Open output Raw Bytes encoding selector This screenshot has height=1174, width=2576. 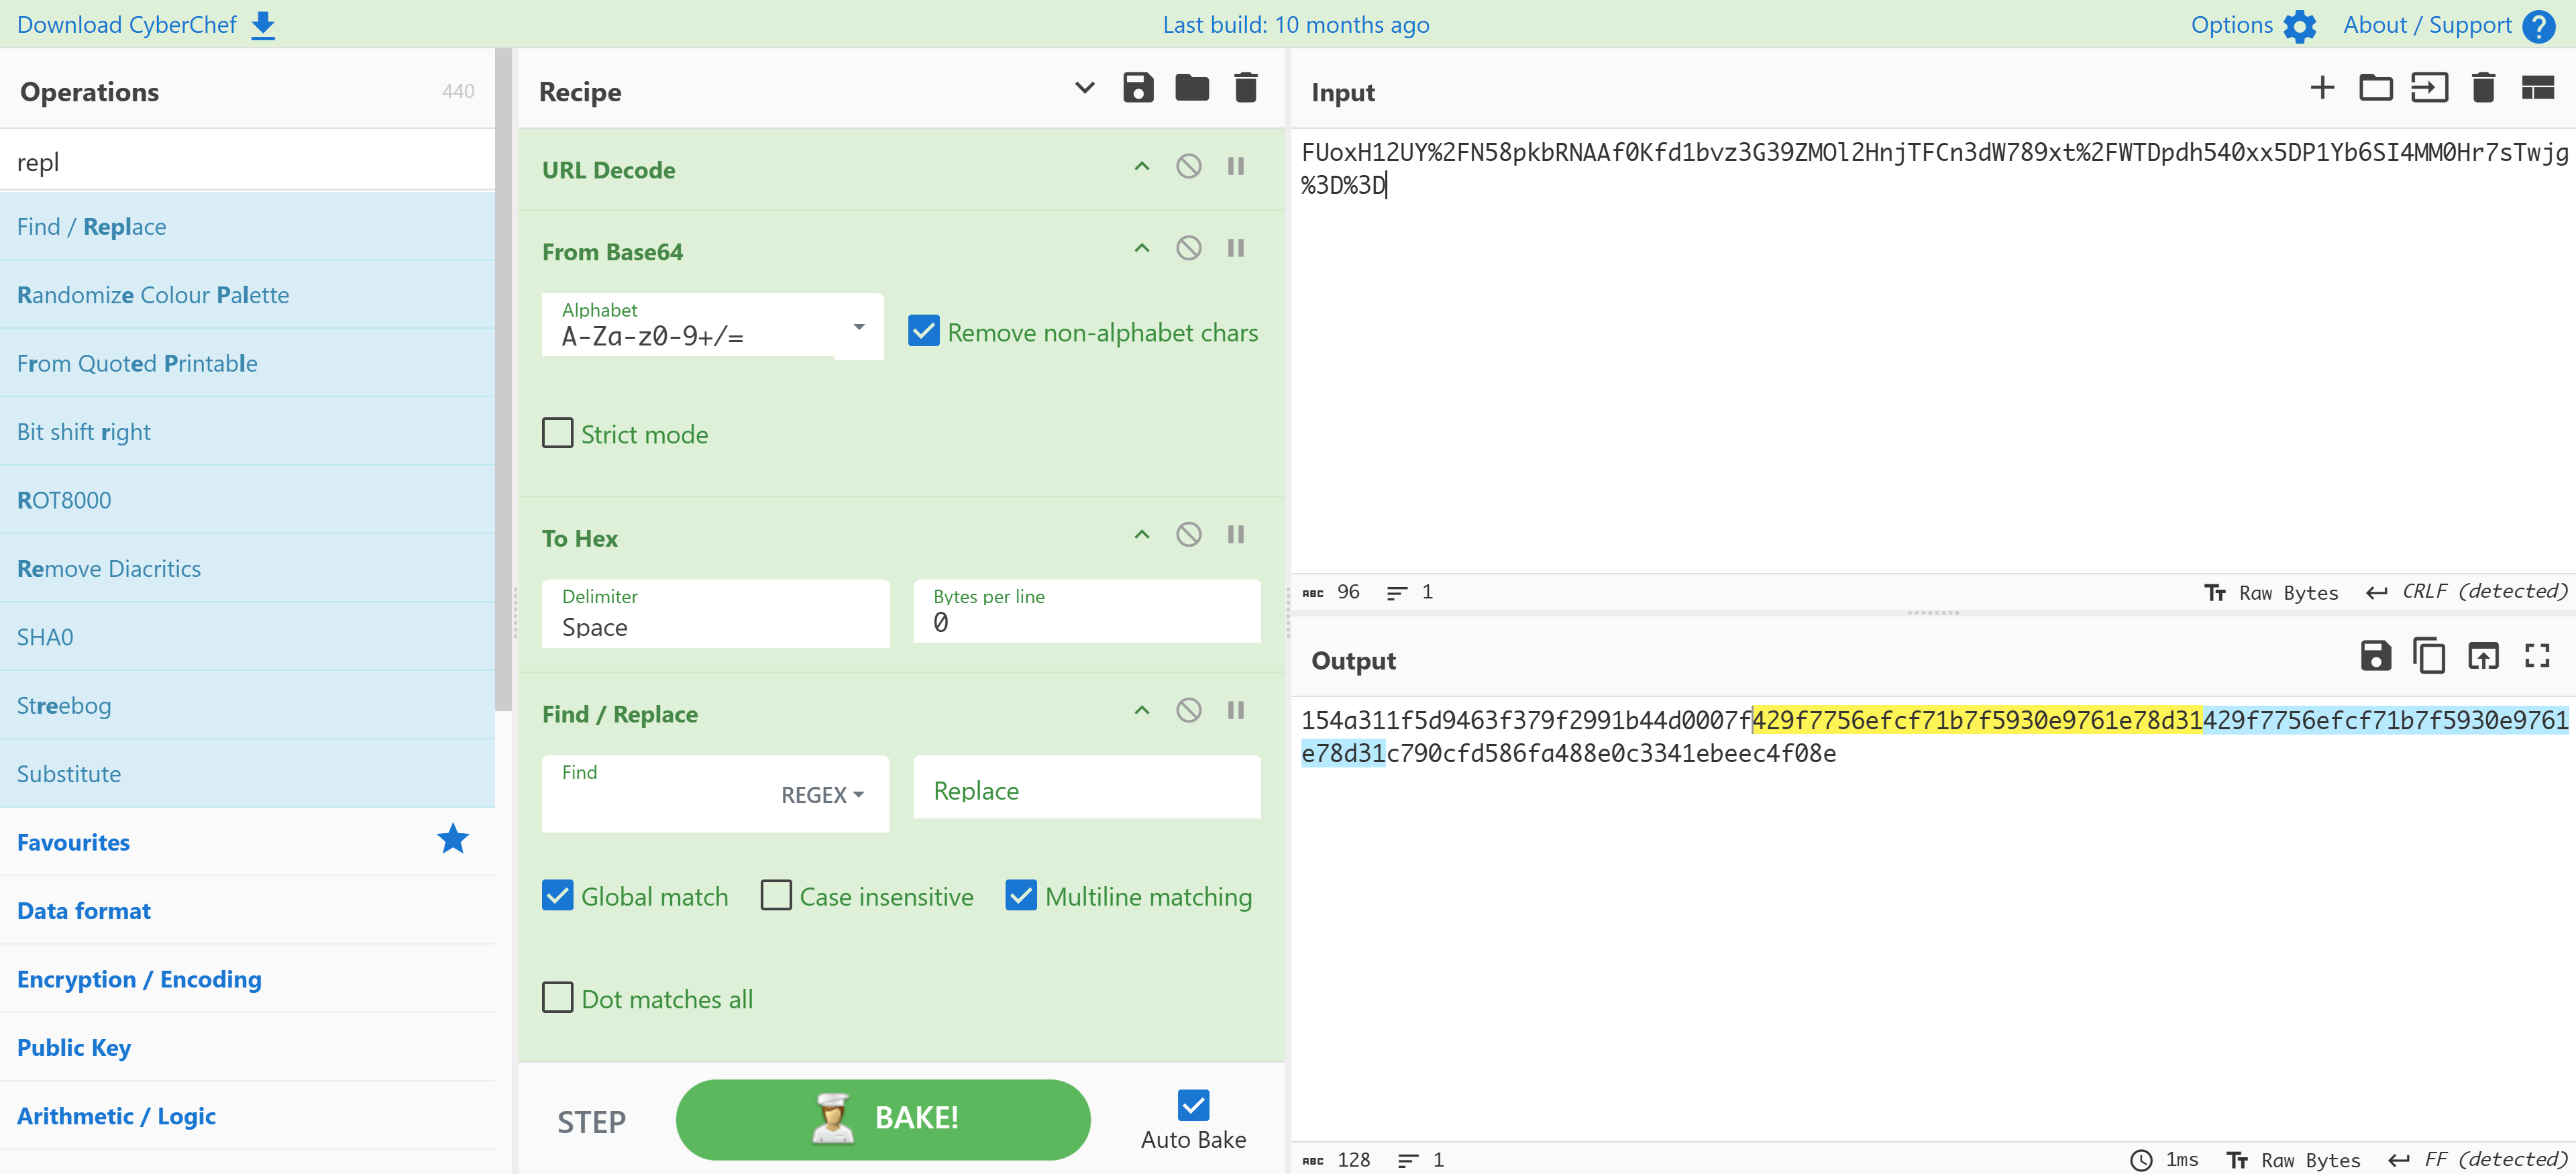2294,1161
